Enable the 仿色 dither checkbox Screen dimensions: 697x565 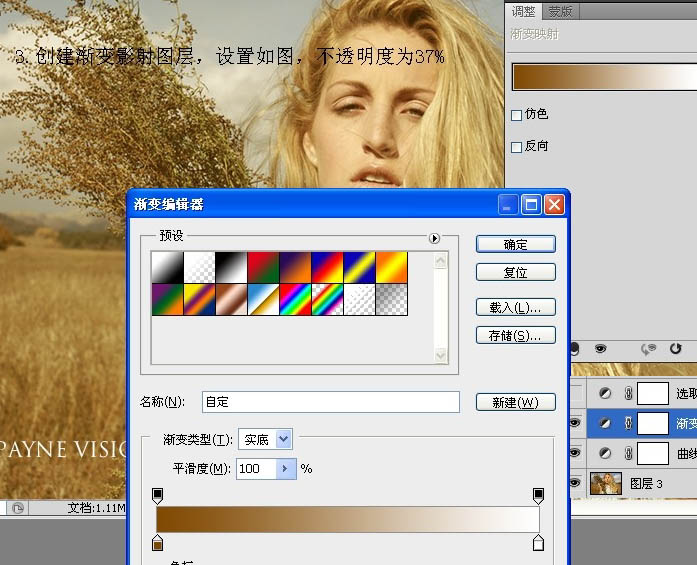coord(517,115)
